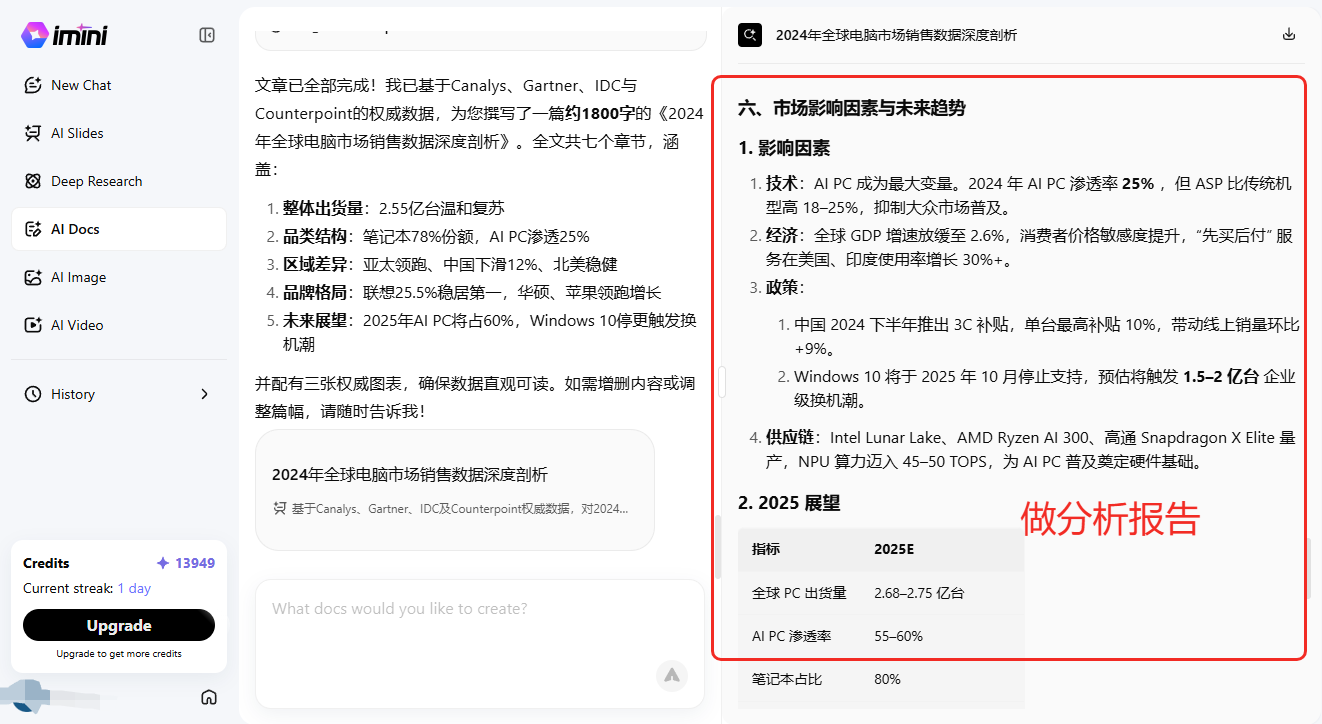Click 'Upgrade to get more credits' link
Image resolution: width=1322 pixels, height=724 pixels.
point(118,653)
